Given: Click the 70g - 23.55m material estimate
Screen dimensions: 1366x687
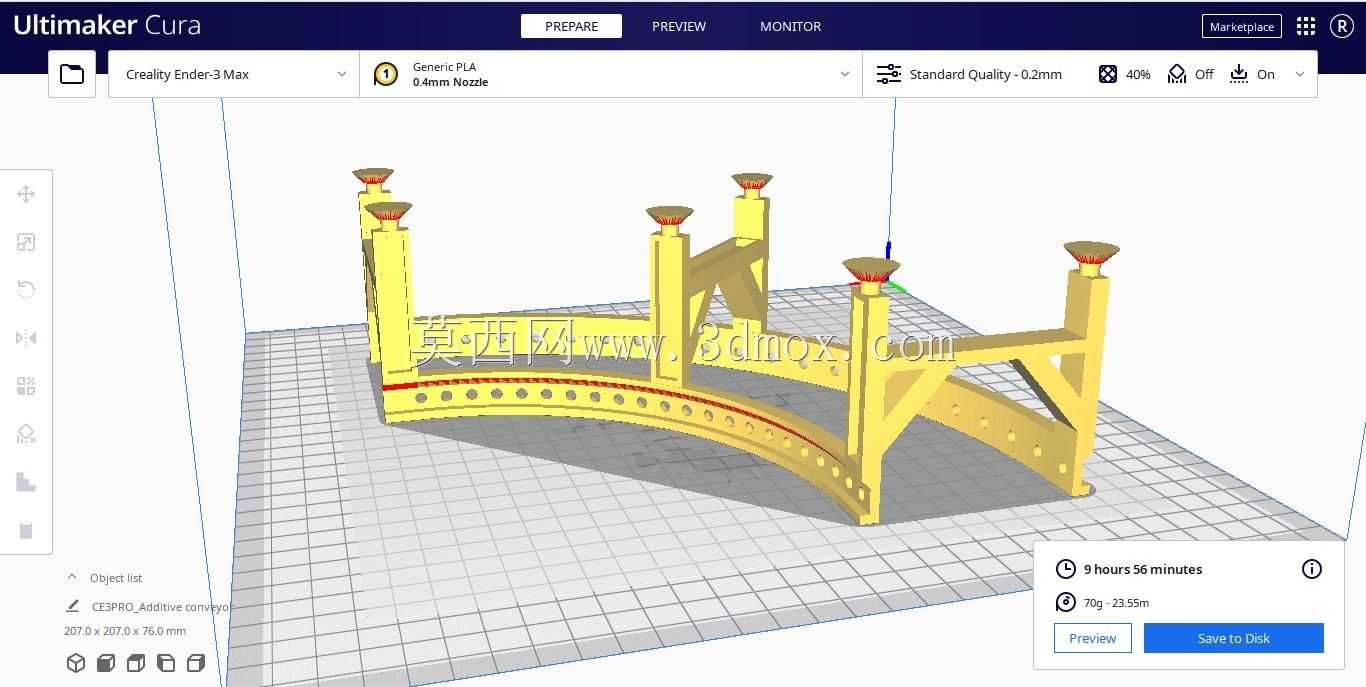Looking at the screenshot, I should pyautogui.click(x=1116, y=602).
